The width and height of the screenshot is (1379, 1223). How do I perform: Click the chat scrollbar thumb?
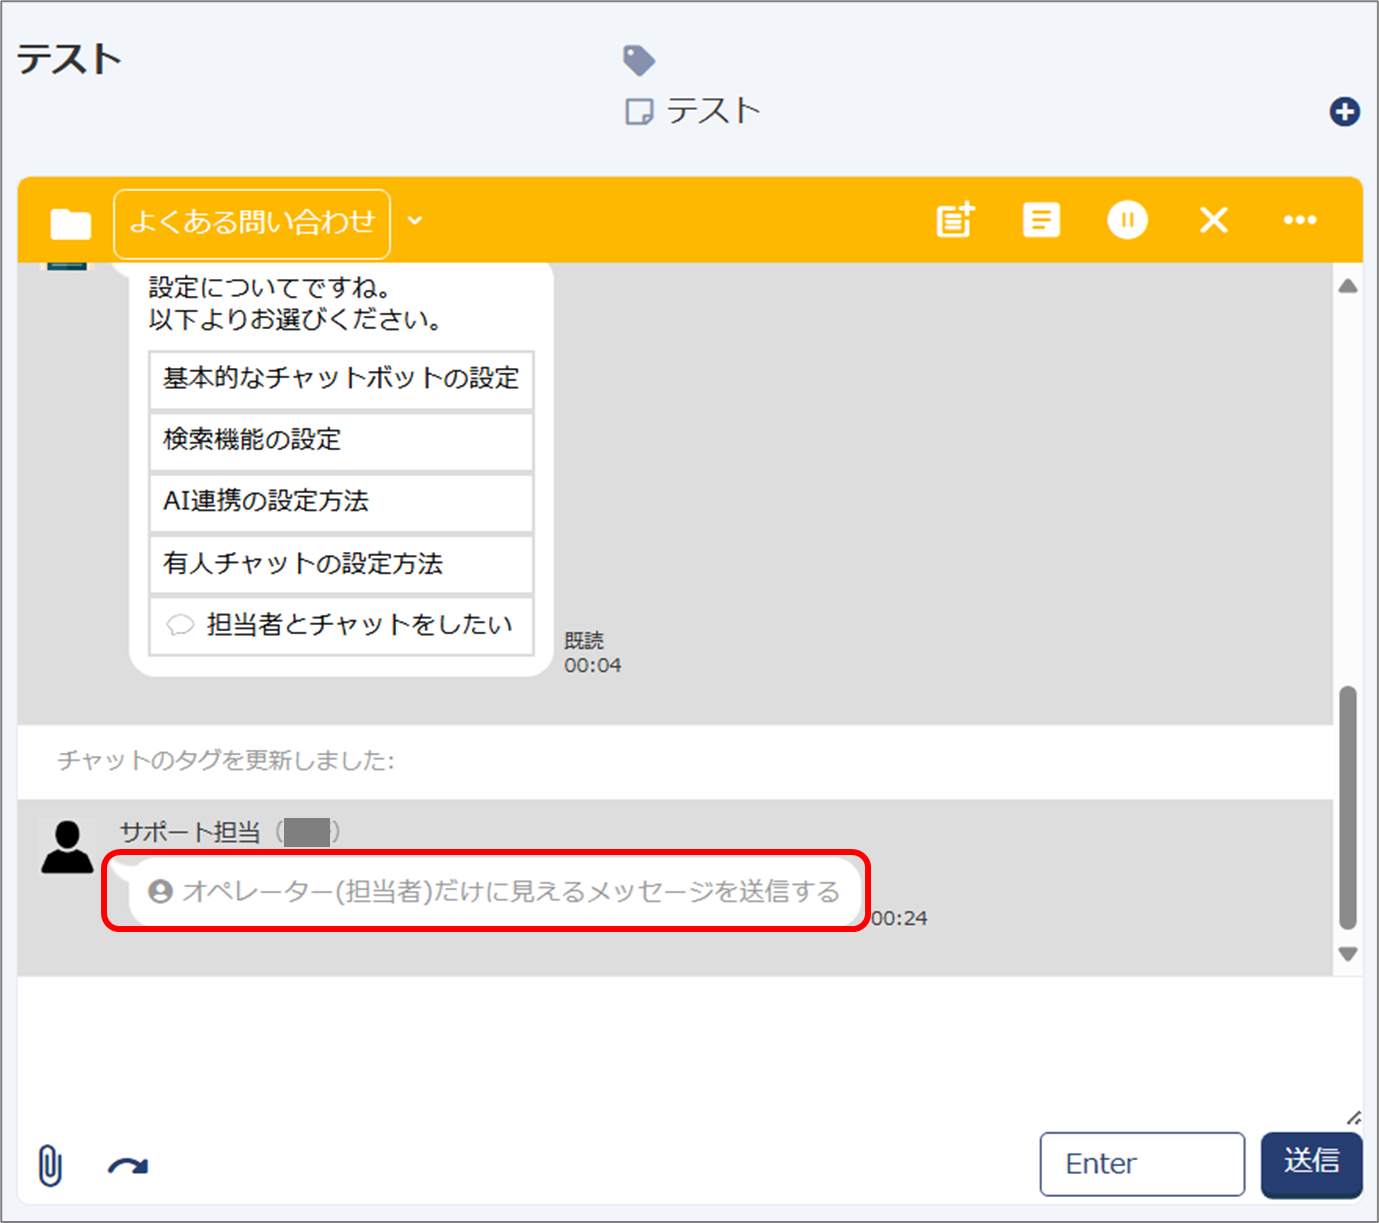coord(1348,808)
